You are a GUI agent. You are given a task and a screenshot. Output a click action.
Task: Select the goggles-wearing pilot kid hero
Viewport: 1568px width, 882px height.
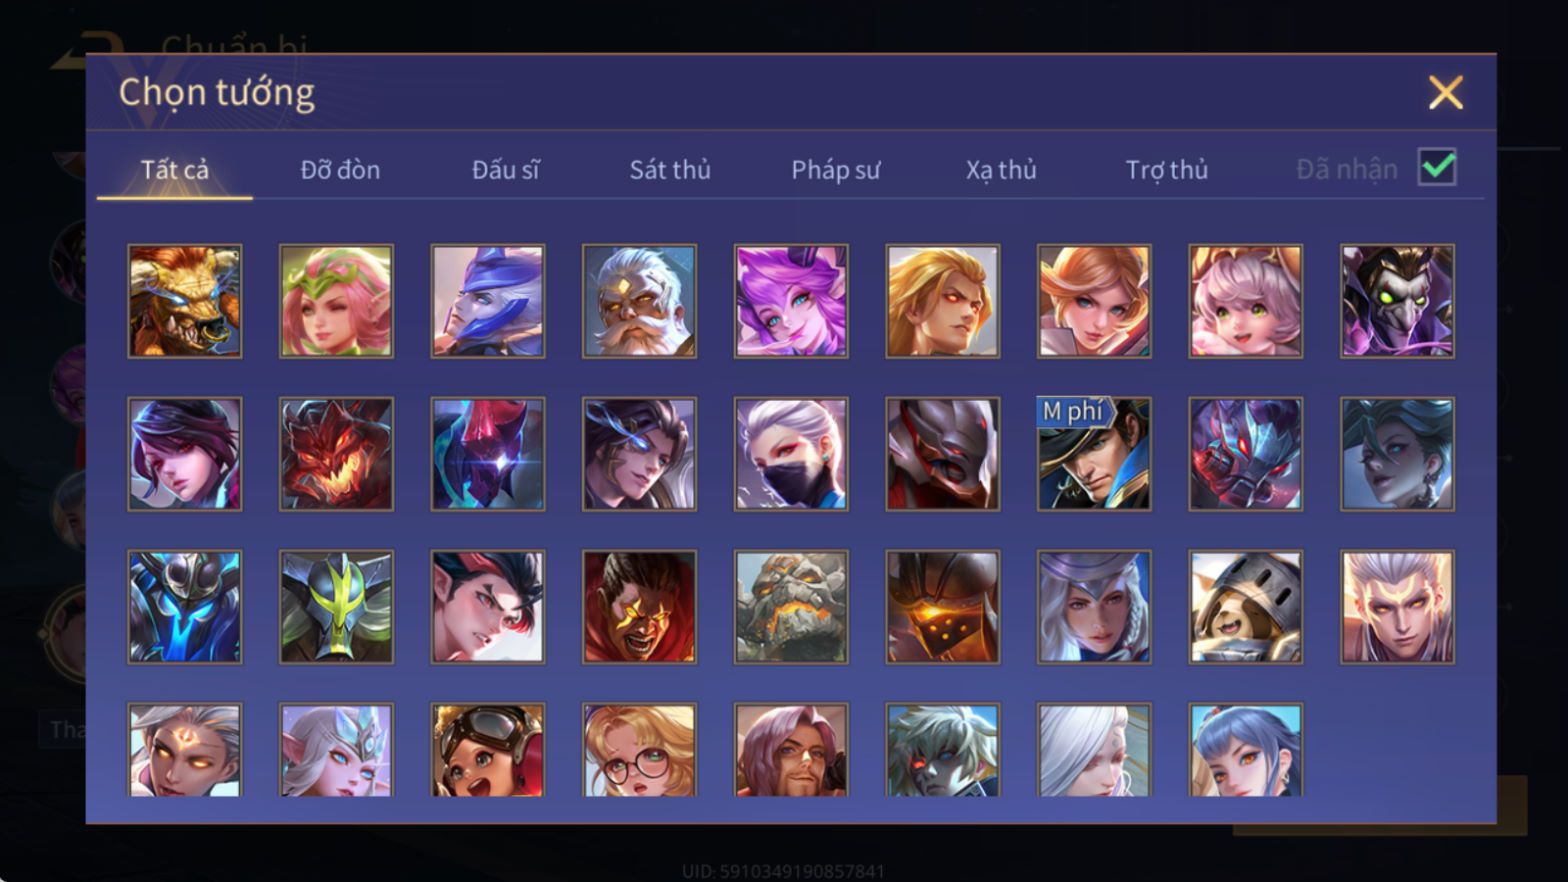click(x=488, y=749)
